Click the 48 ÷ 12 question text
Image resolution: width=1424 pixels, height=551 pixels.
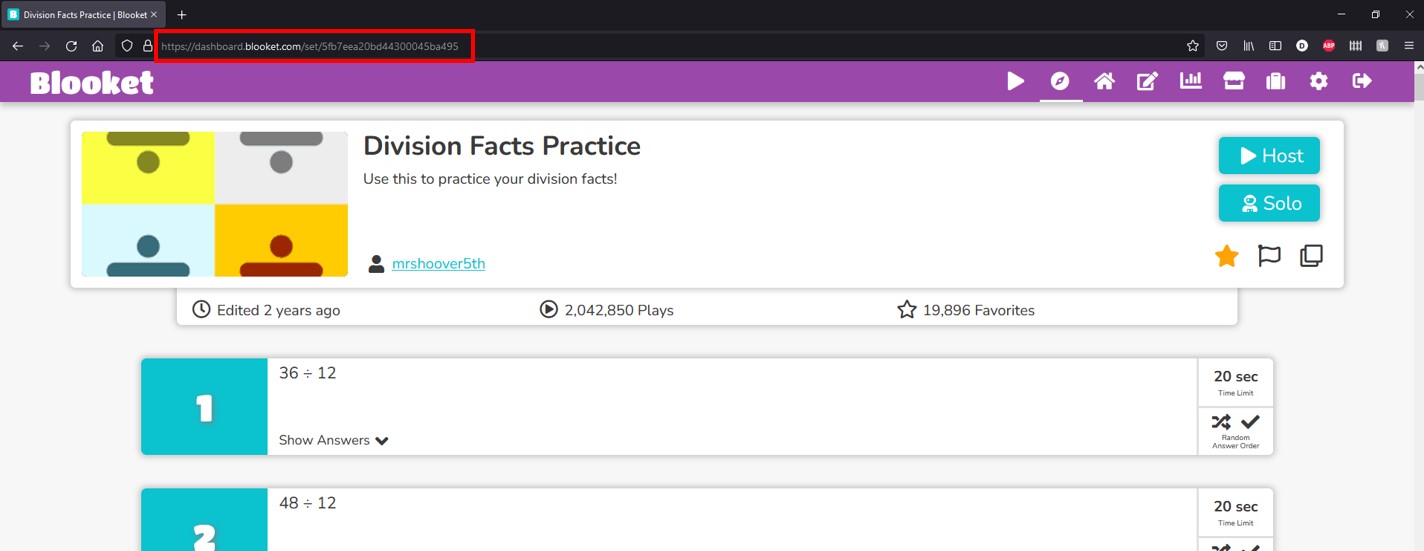click(x=307, y=503)
